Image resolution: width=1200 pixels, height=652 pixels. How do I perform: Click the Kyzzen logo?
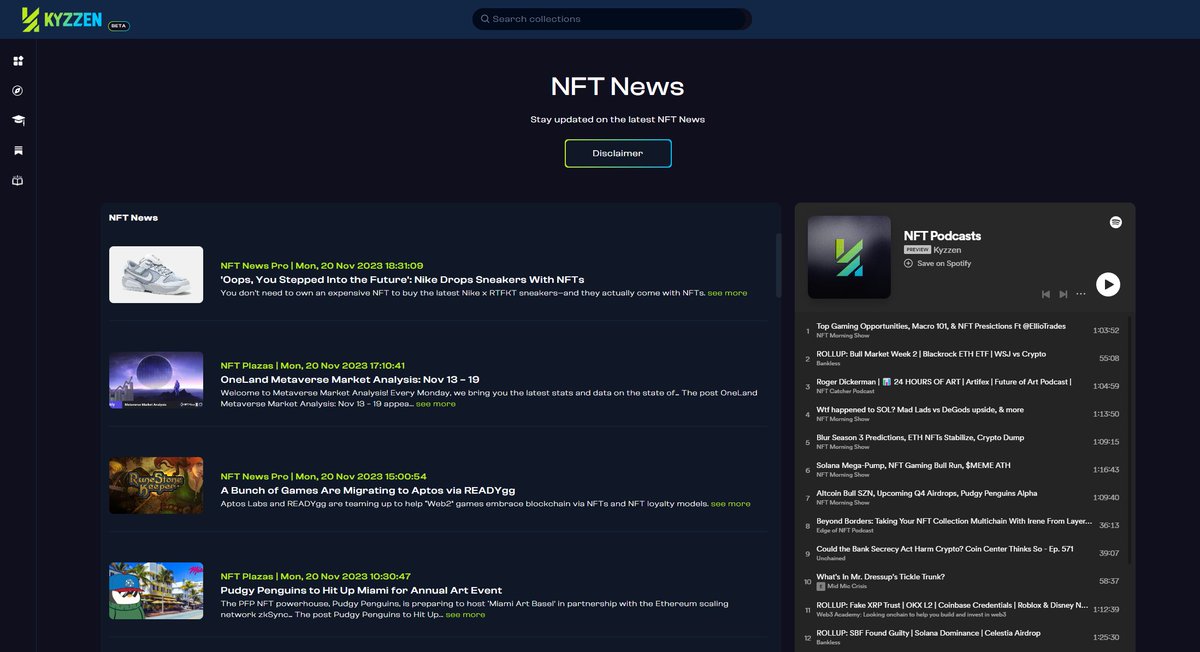tap(62, 19)
